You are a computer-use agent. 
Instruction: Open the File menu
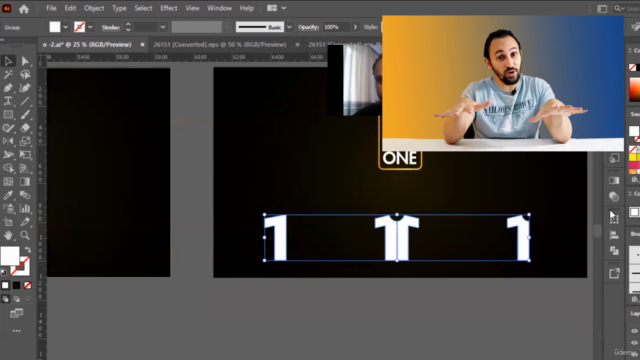pos(51,8)
